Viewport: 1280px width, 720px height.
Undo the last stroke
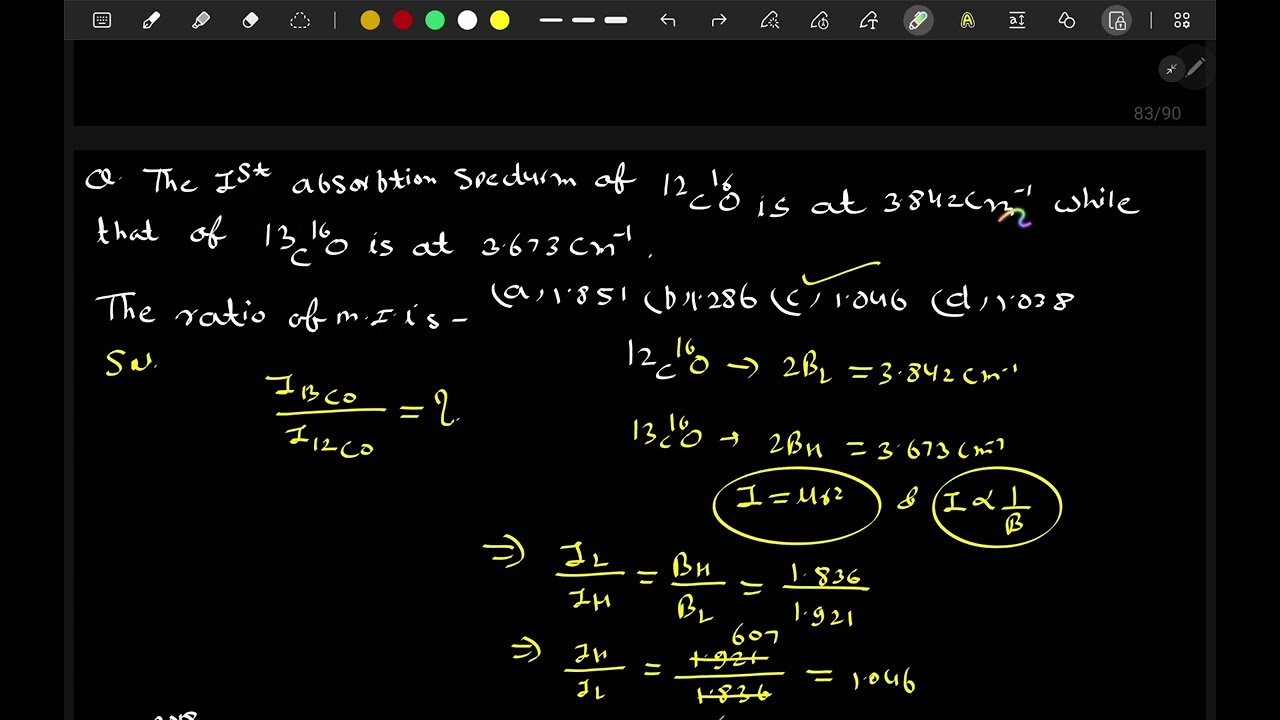(x=668, y=20)
